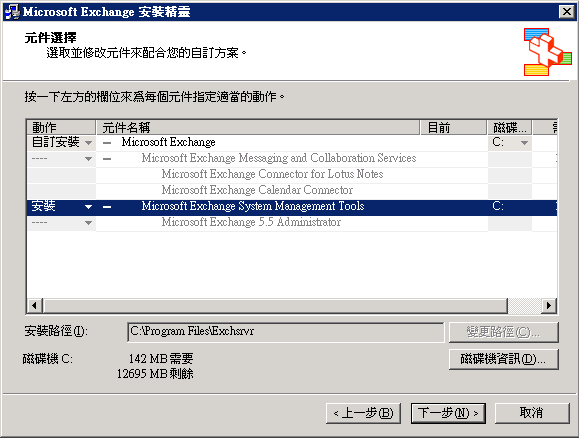This screenshot has height=438, width=579.
Task: Click the 元件名稱 column header
Action: click(x=258, y=127)
